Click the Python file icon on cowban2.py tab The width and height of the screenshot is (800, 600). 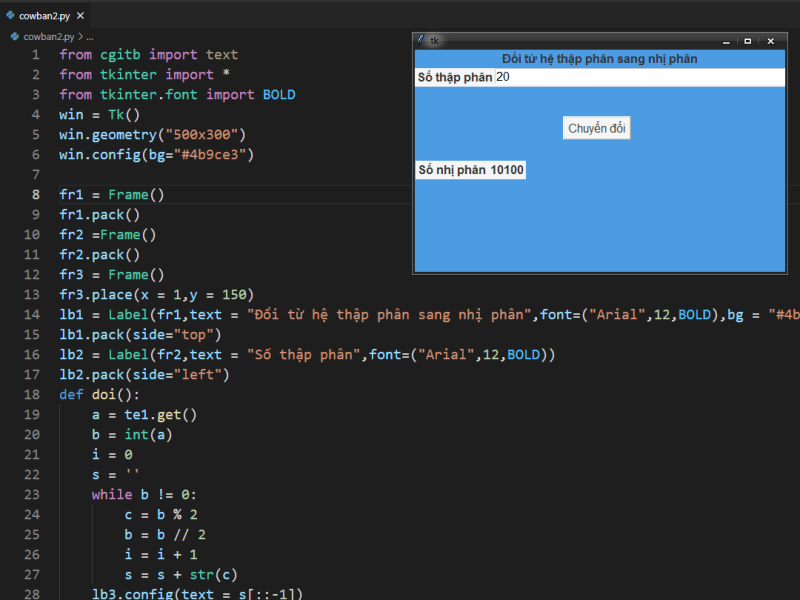pyautogui.click(x=10, y=15)
